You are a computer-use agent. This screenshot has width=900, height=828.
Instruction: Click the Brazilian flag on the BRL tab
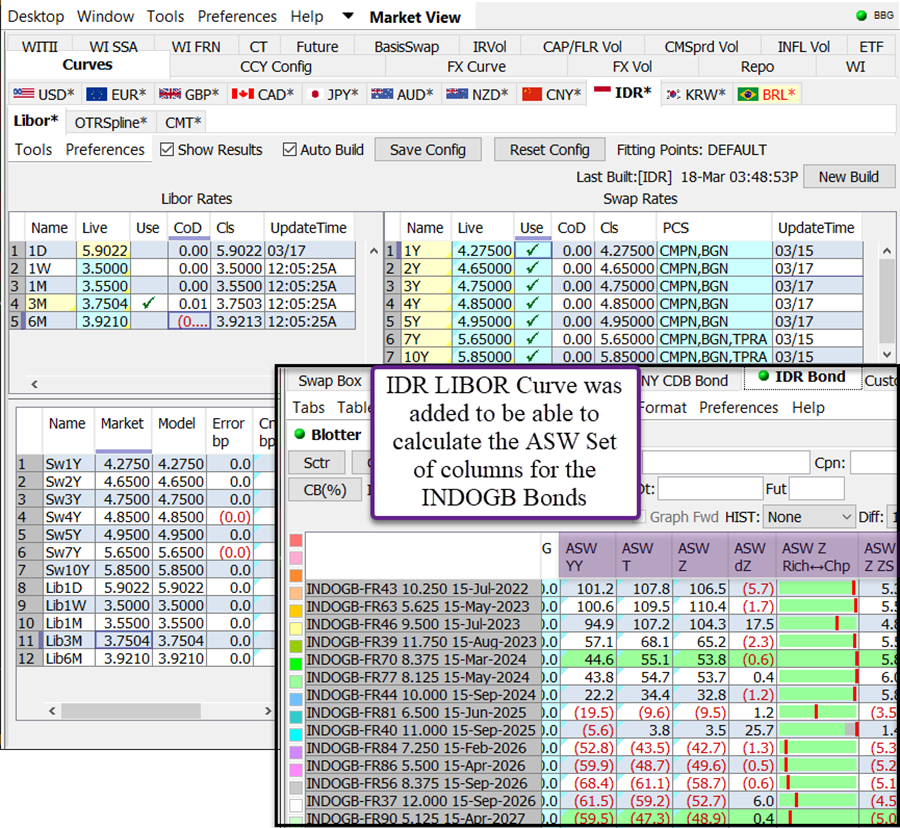(x=748, y=94)
